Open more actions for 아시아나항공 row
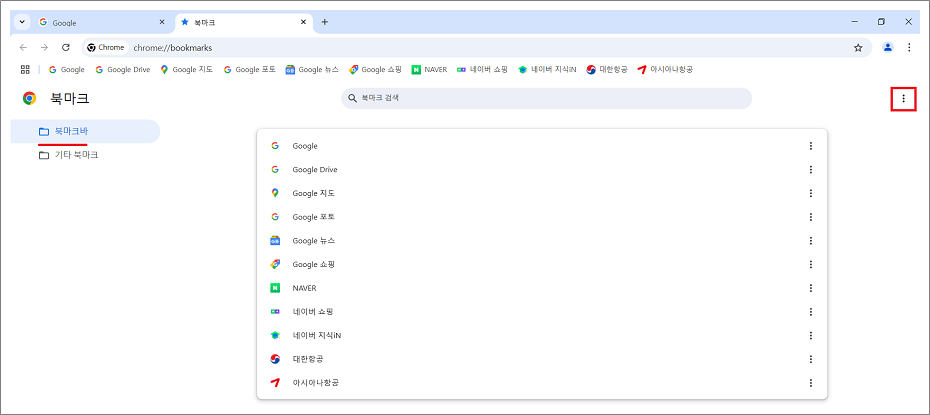 point(811,383)
